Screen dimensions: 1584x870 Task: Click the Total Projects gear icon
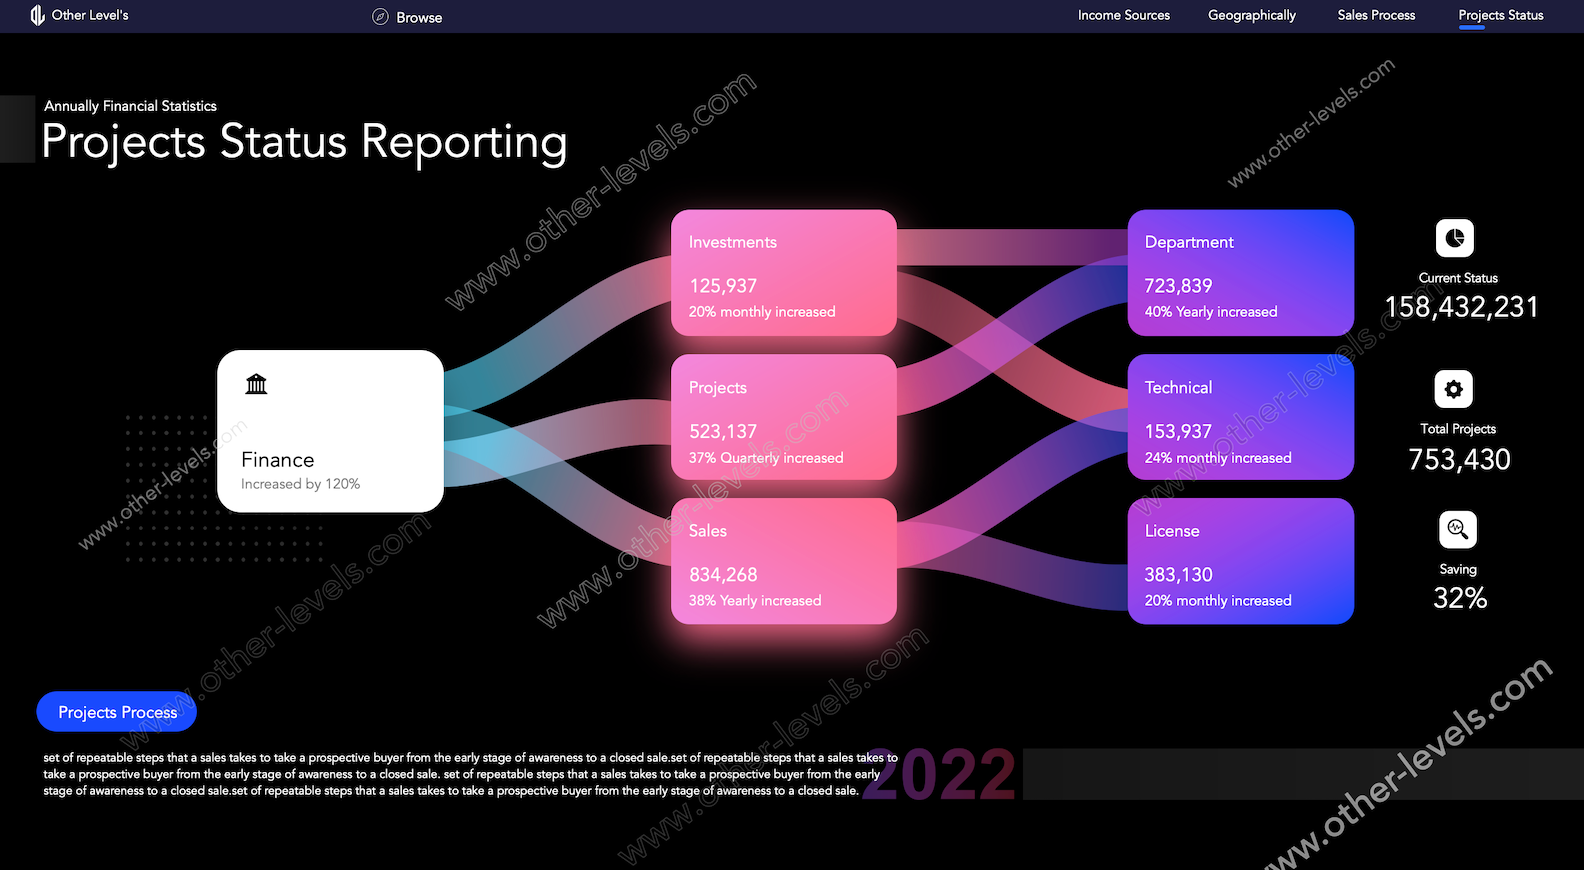point(1454,389)
